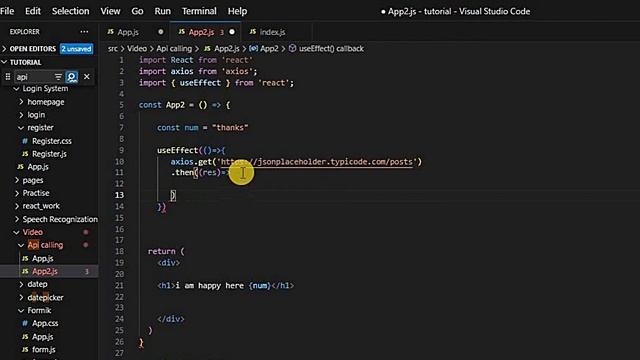This screenshot has width=640, height=360.
Task: Click the "thanks" string on line 7
Action: [x=230, y=128]
